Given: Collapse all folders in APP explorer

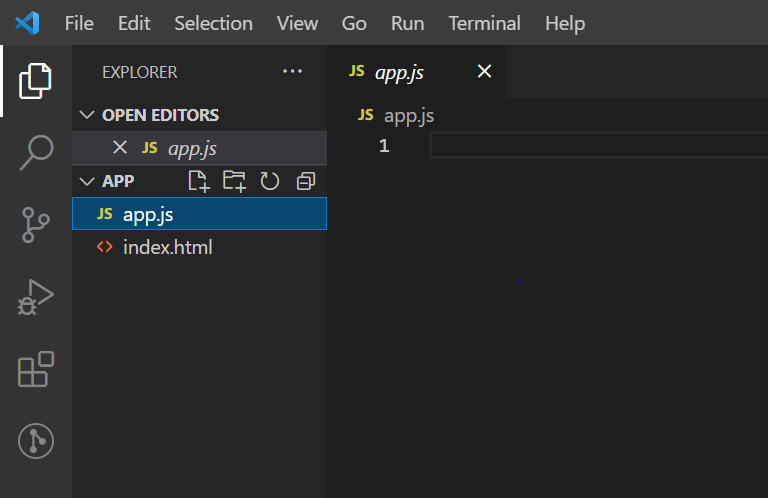Looking at the screenshot, I should tap(306, 181).
